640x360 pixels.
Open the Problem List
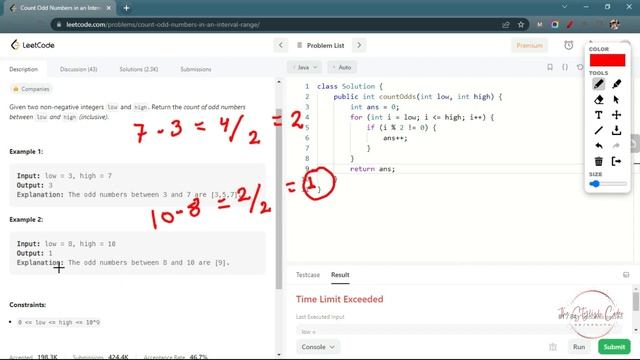click(320, 45)
